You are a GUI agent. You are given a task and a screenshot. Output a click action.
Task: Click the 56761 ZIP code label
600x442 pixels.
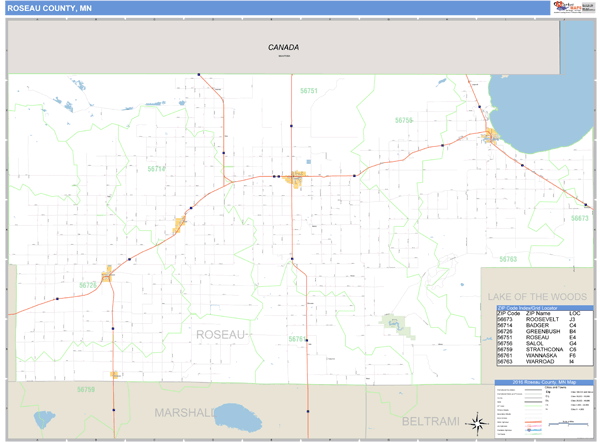pos(309,91)
